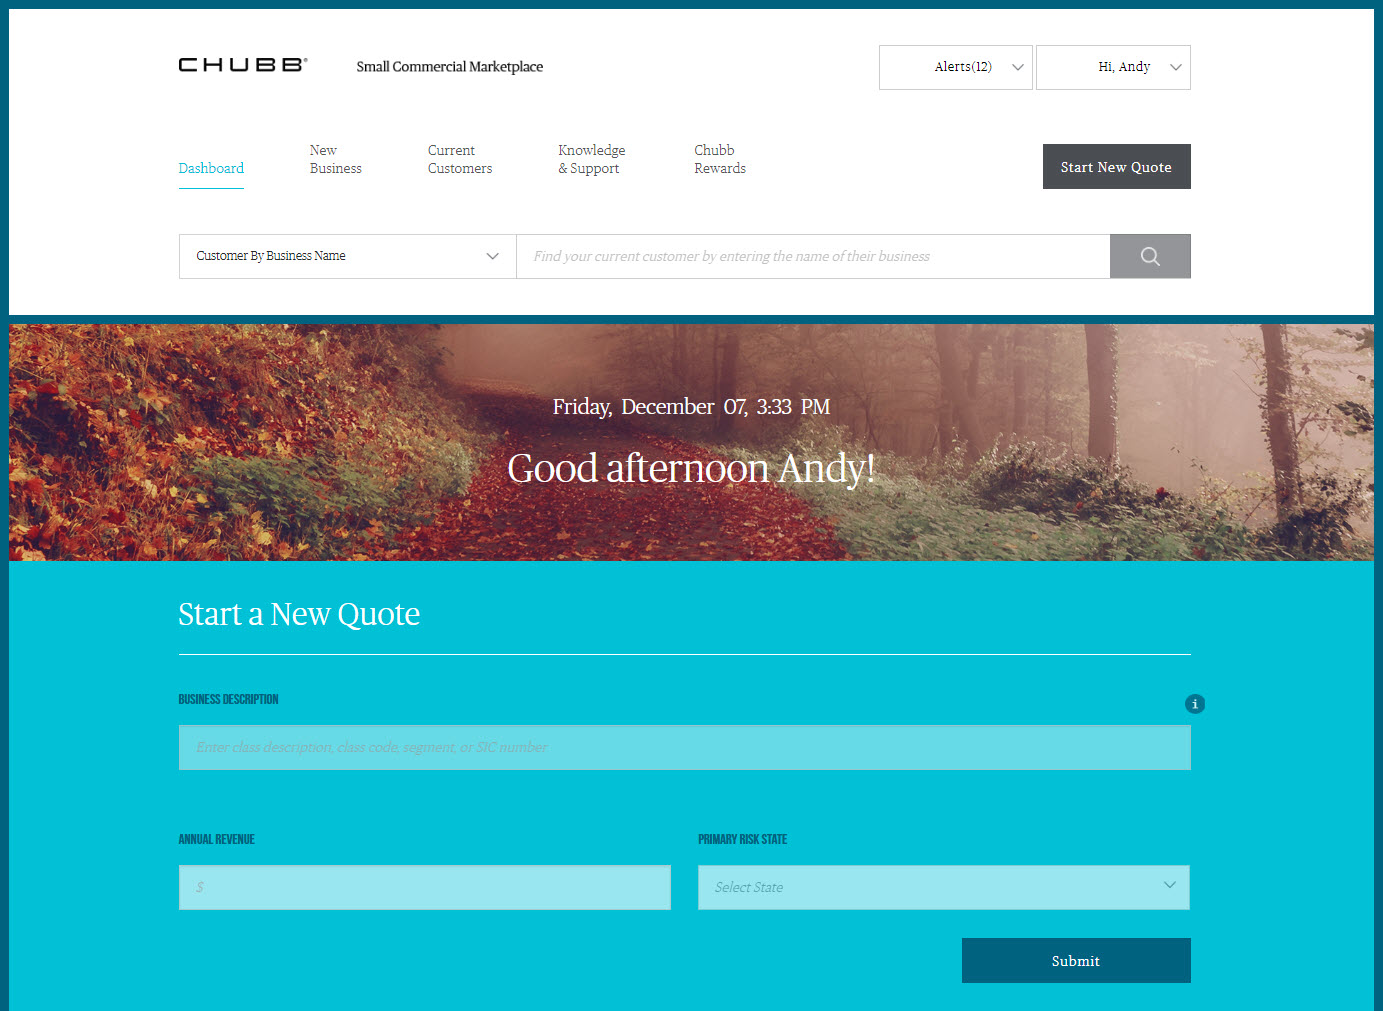Open the Select State dropdown
The image size is (1383, 1011).
[x=943, y=887]
